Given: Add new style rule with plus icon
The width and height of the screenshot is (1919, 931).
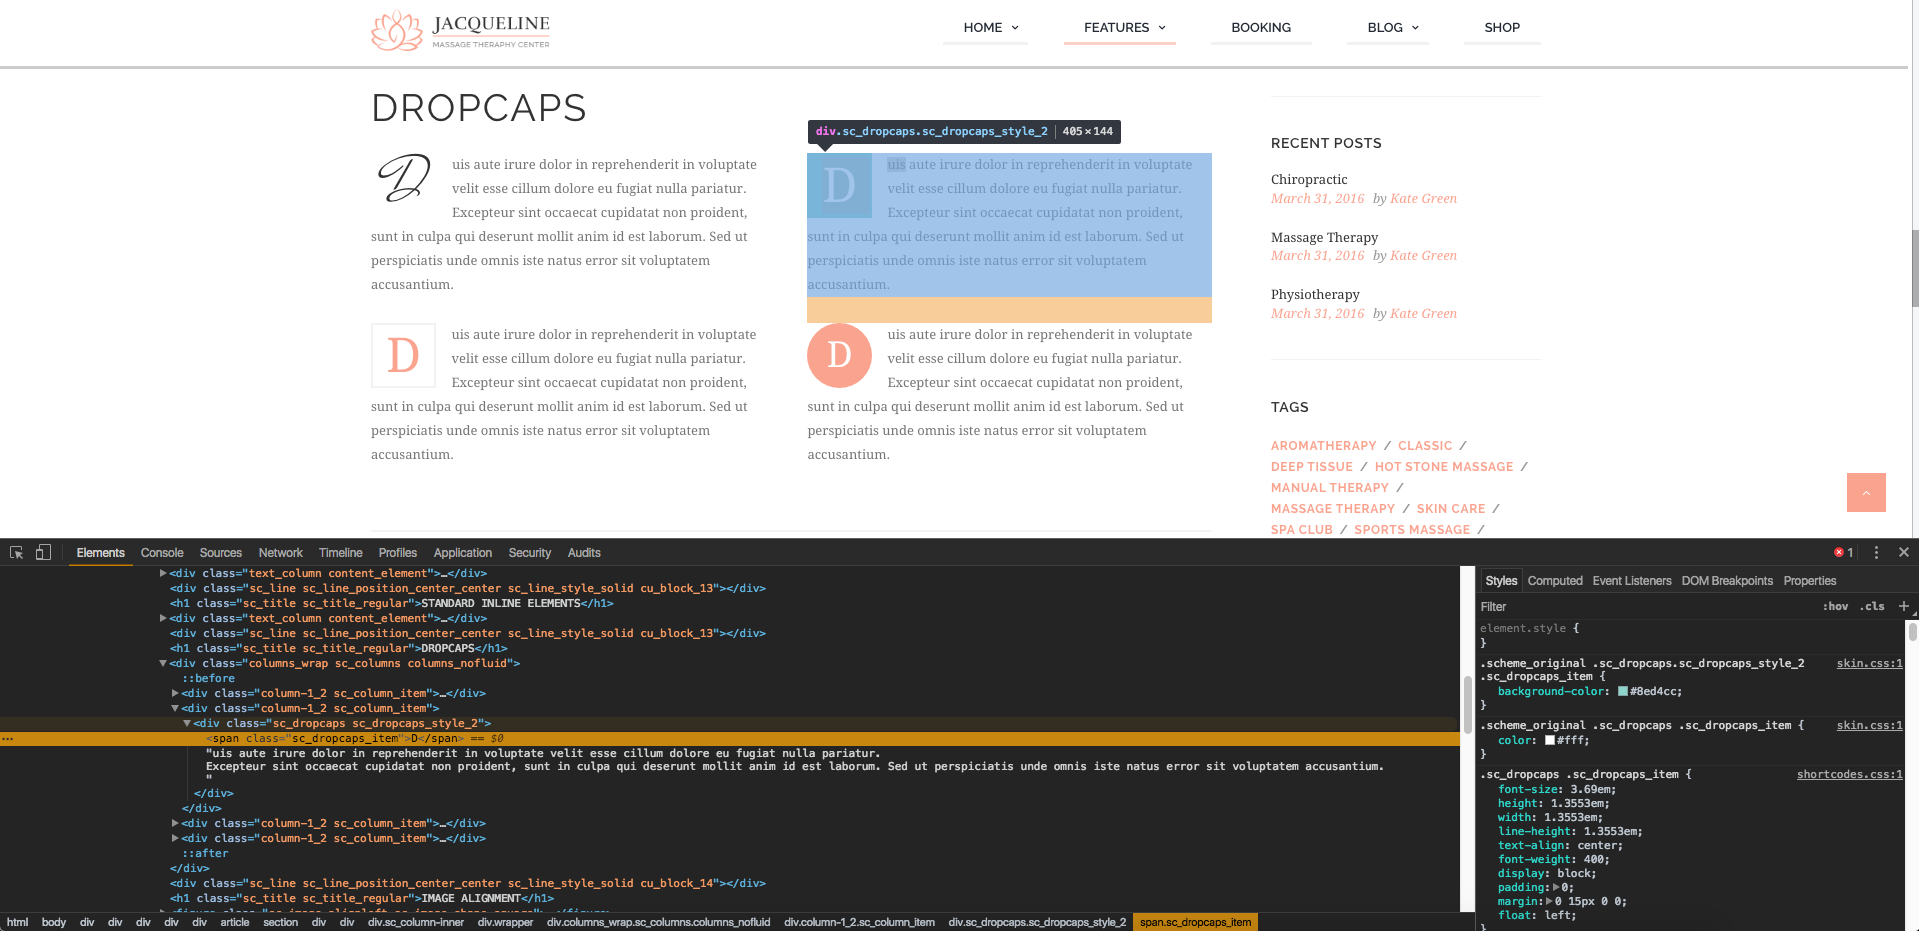Looking at the screenshot, I should [1904, 606].
